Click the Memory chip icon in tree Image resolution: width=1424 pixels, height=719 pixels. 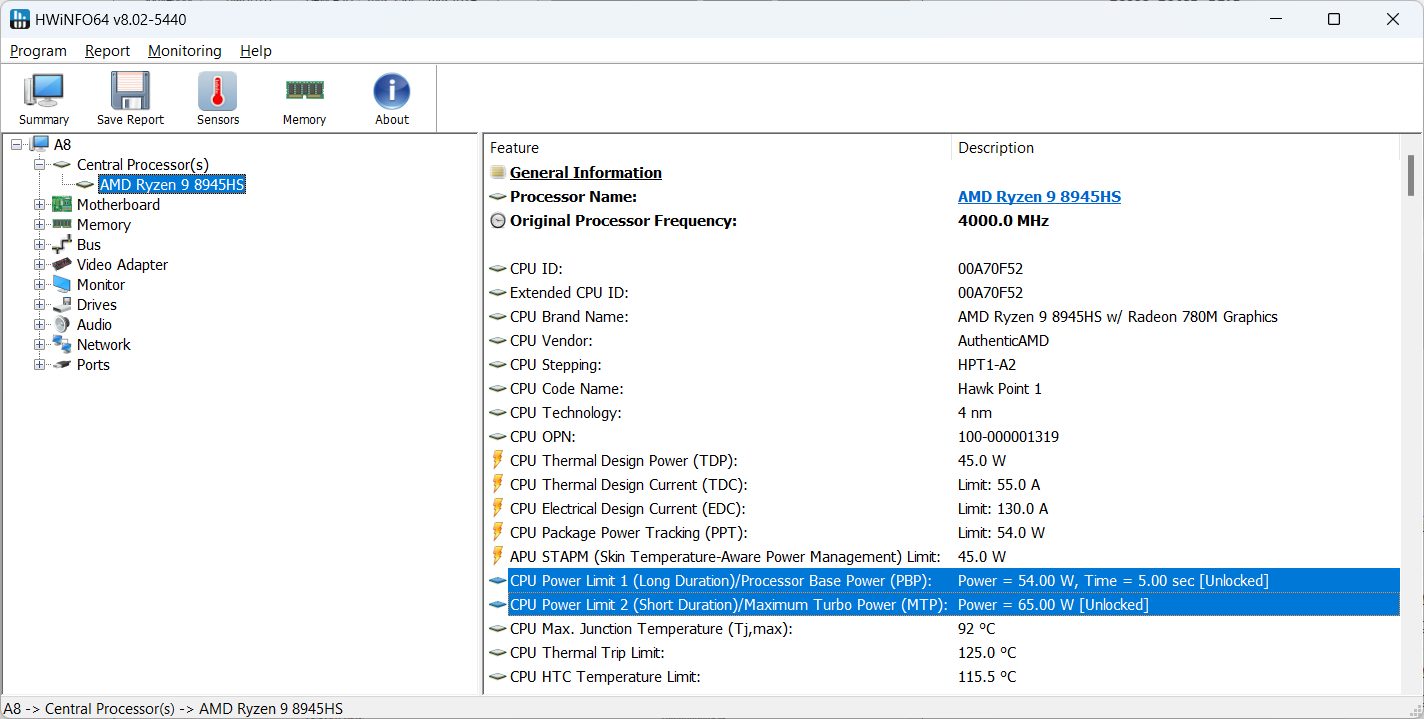tap(62, 224)
